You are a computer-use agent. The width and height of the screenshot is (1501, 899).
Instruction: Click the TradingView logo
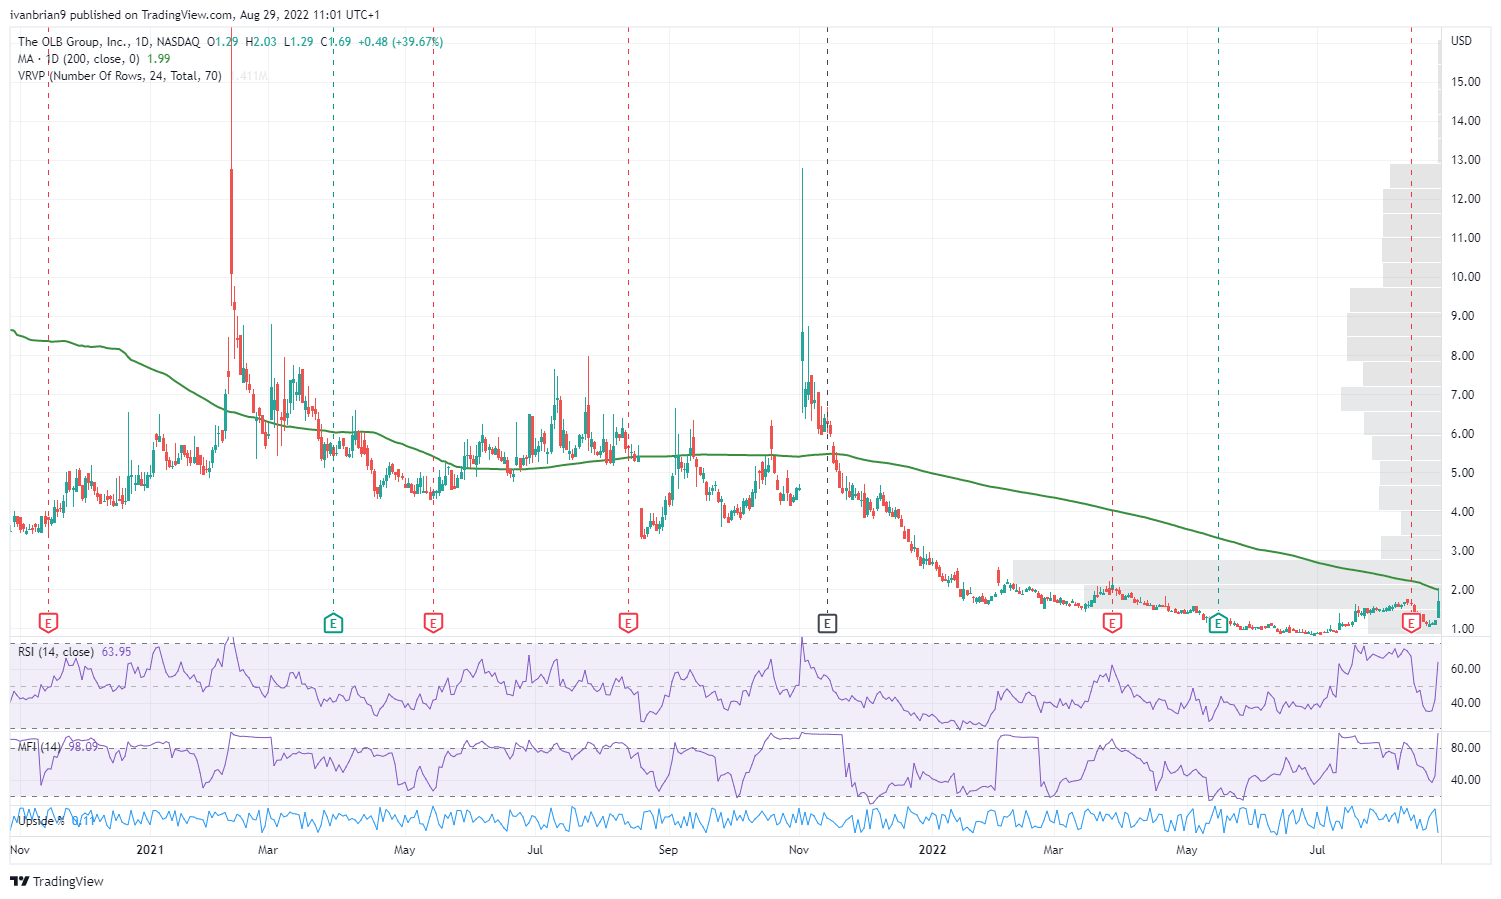point(57,881)
